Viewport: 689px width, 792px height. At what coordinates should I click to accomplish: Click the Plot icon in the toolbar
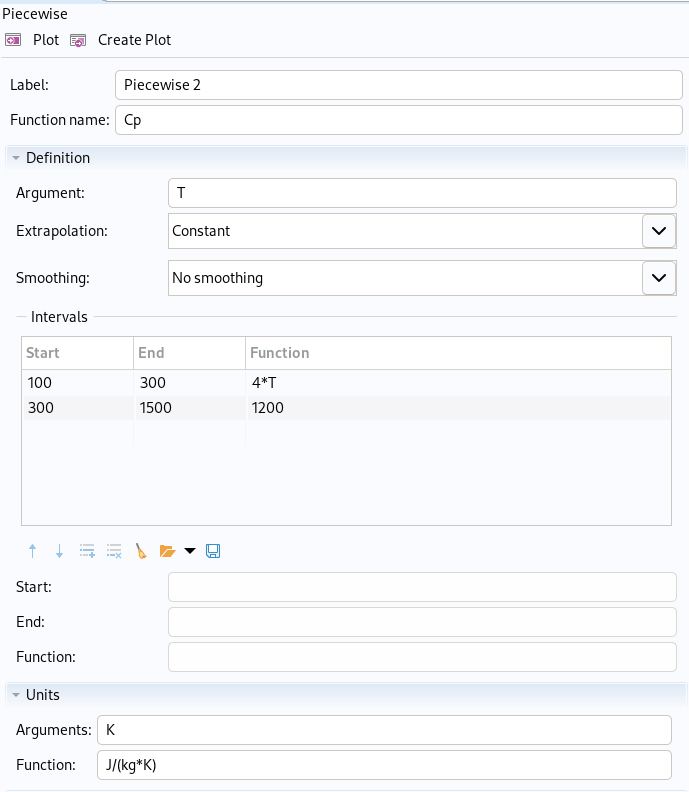click(14, 40)
